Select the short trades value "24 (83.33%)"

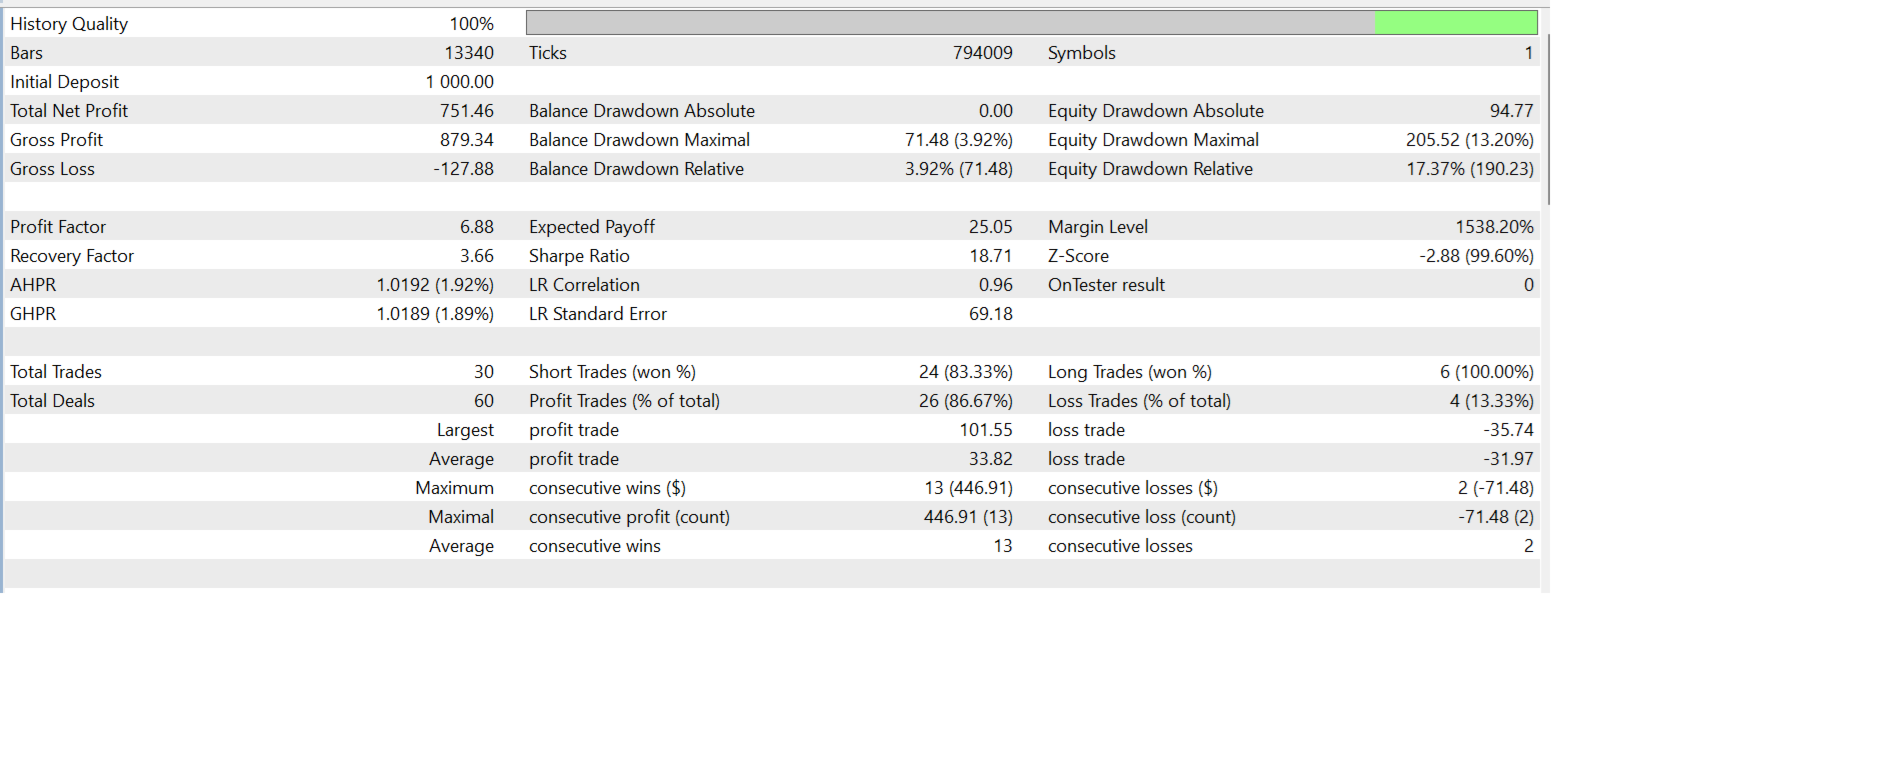coord(965,372)
